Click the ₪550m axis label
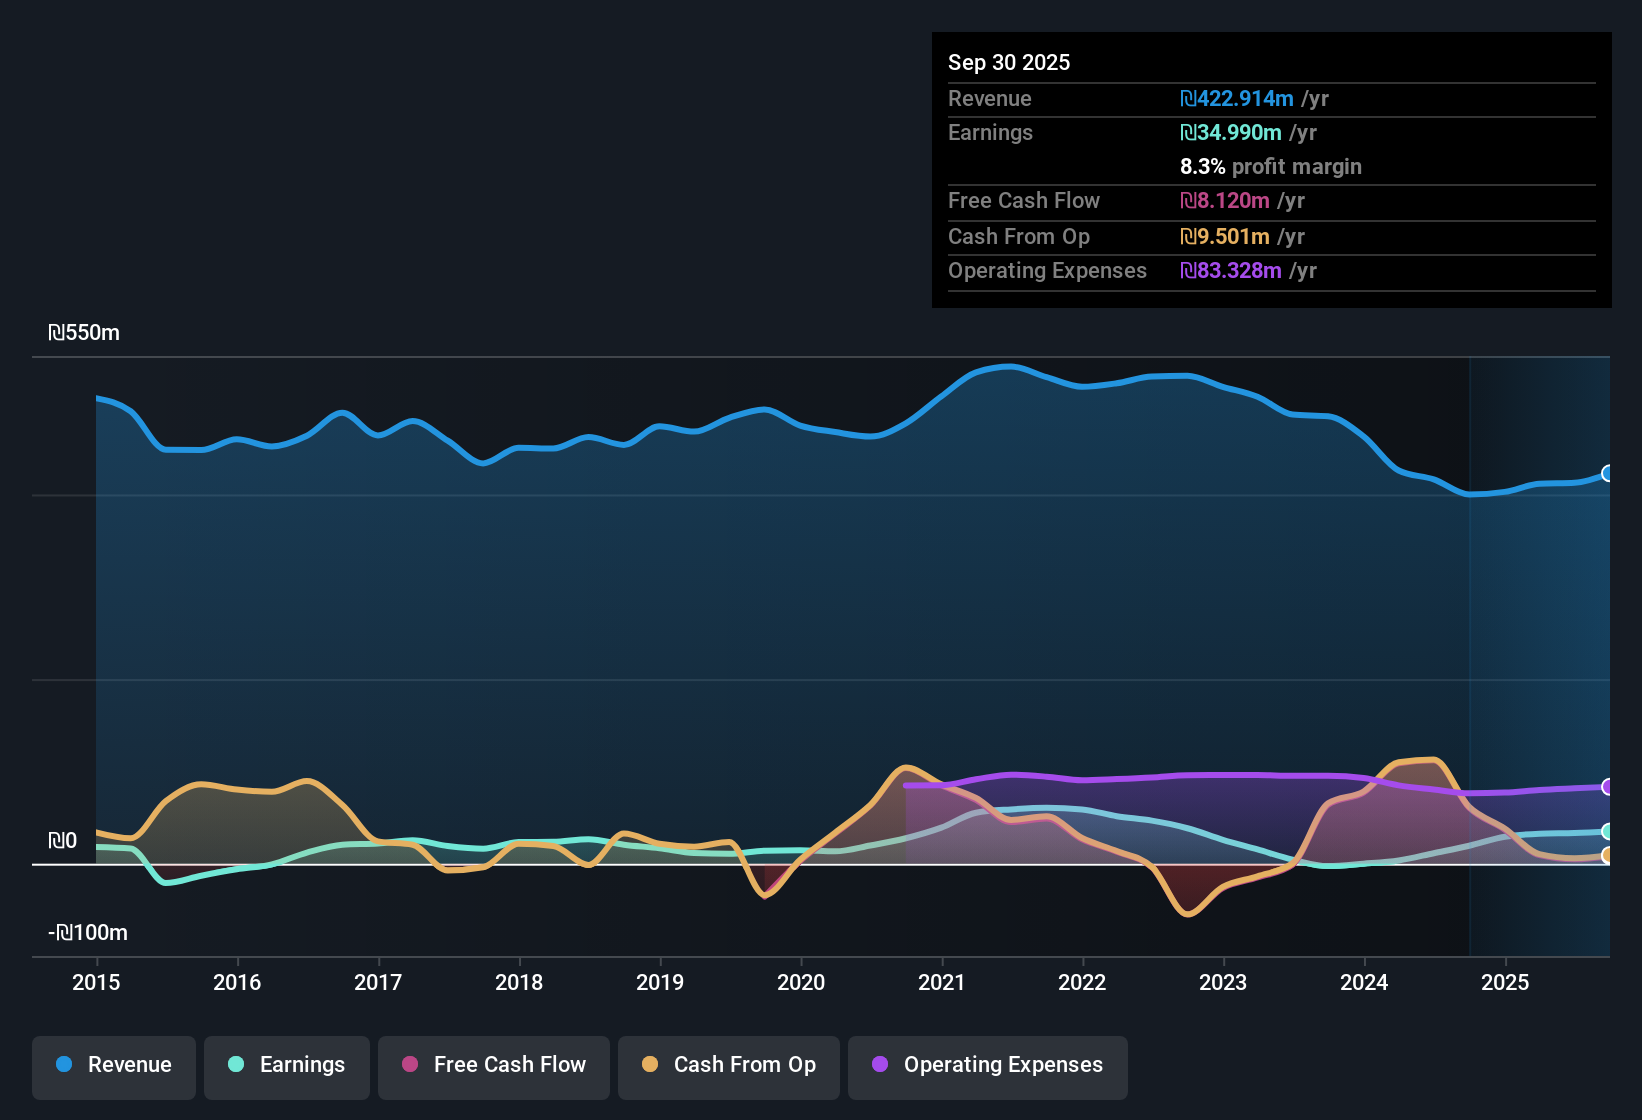The width and height of the screenshot is (1642, 1120). [84, 332]
